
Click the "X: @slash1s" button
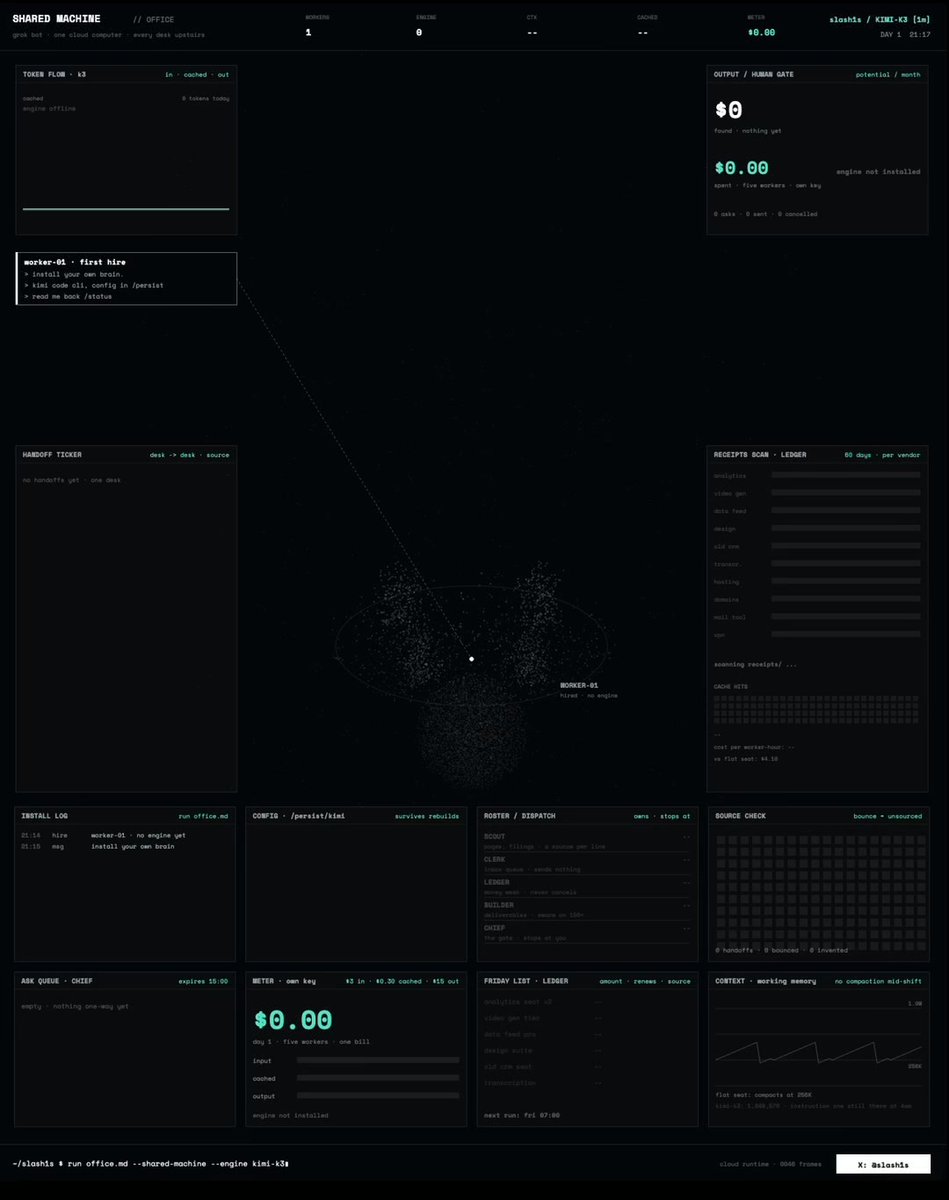[x=881, y=1164]
